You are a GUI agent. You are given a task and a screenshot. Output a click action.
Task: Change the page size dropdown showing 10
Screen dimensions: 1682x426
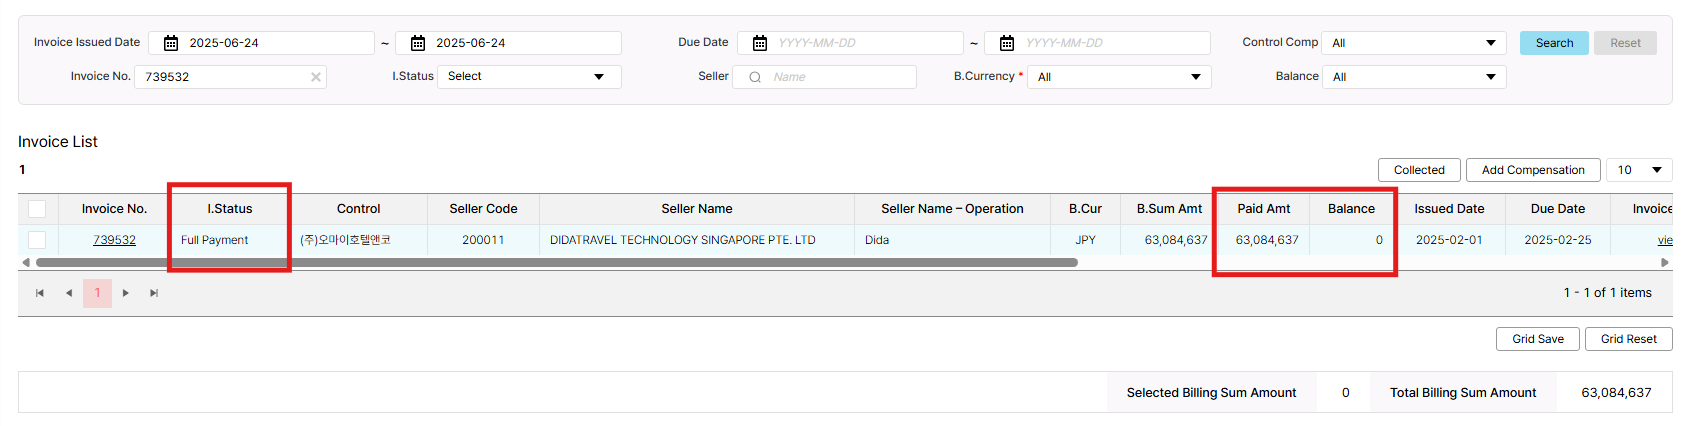point(1639,170)
